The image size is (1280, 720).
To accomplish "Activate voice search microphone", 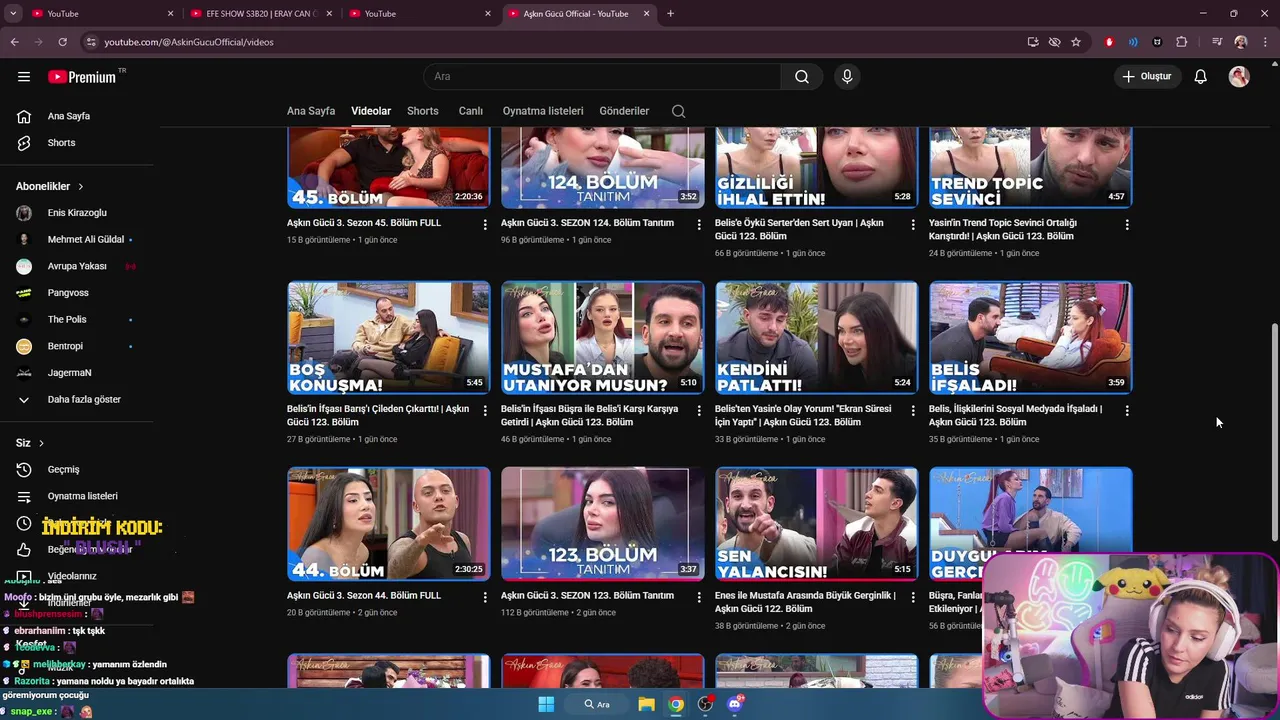I will 847,77.
